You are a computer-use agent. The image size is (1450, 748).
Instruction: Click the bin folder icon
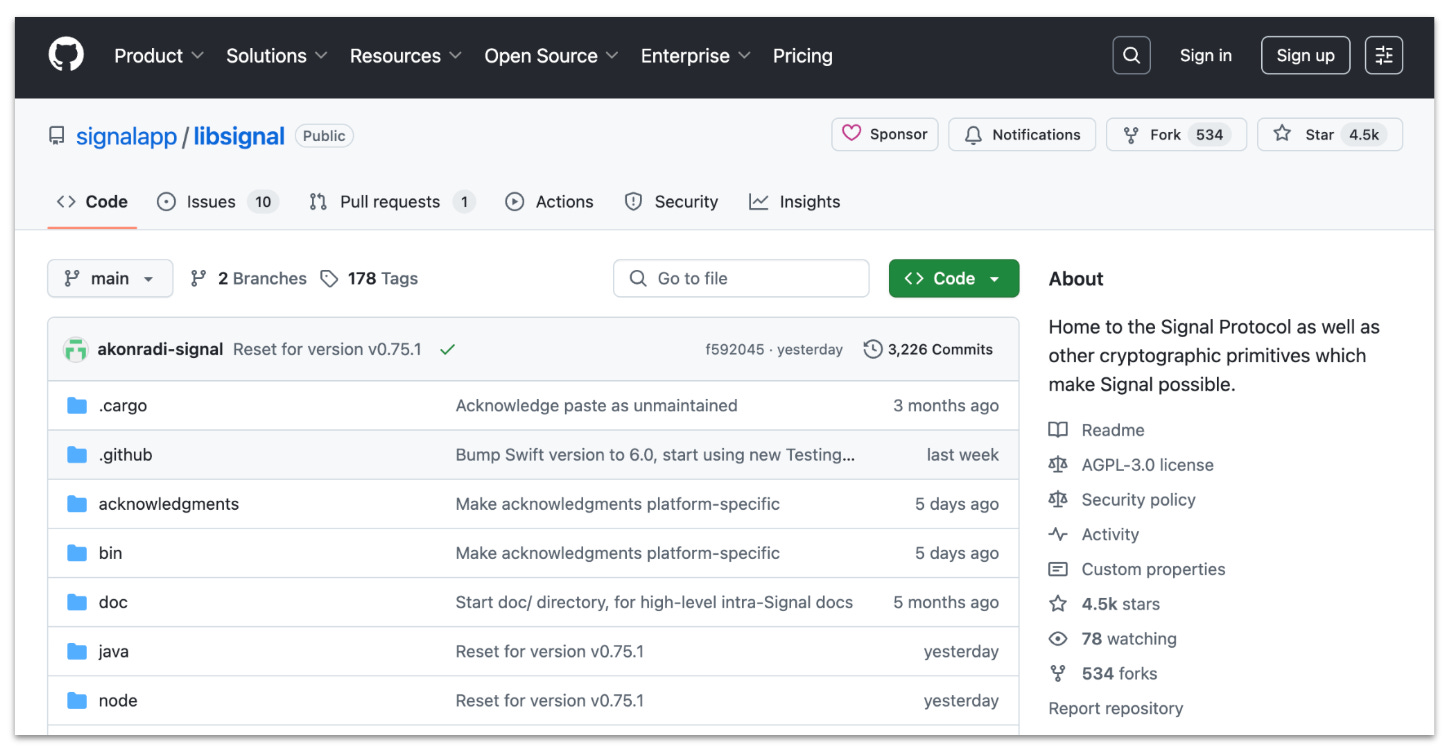click(x=77, y=553)
